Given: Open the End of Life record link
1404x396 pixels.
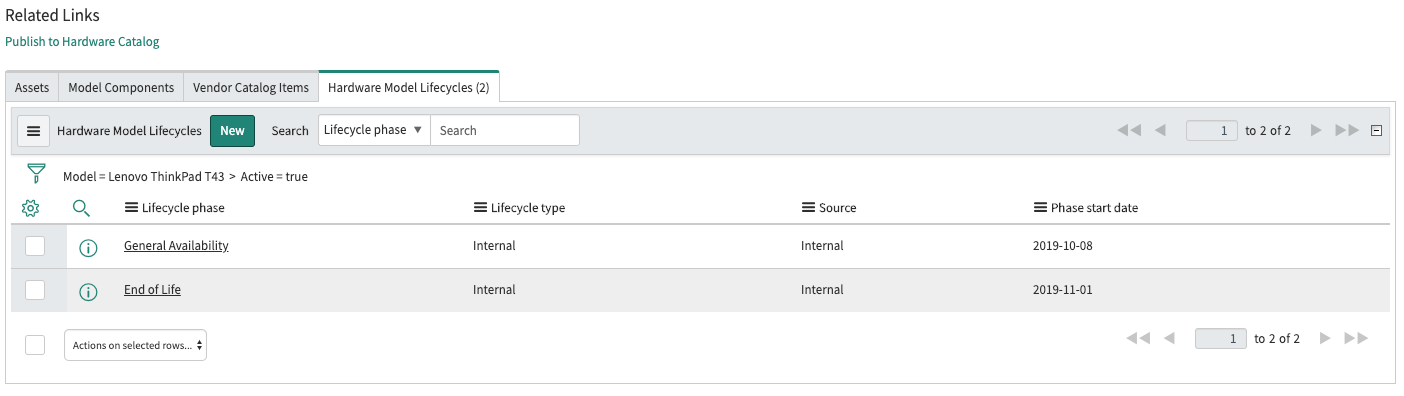Looking at the screenshot, I should tap(152, 290).
